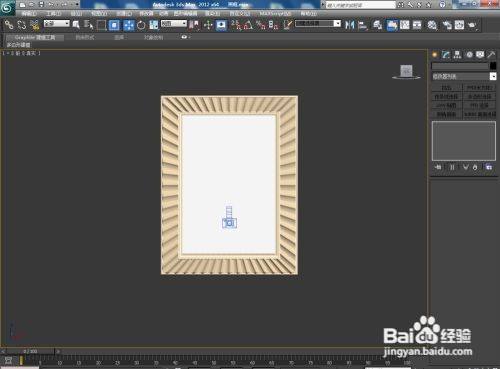This screenshot has height=369, width=500.
Task: Click the object name field in Modify panel
Action: [x=460, y=66]
